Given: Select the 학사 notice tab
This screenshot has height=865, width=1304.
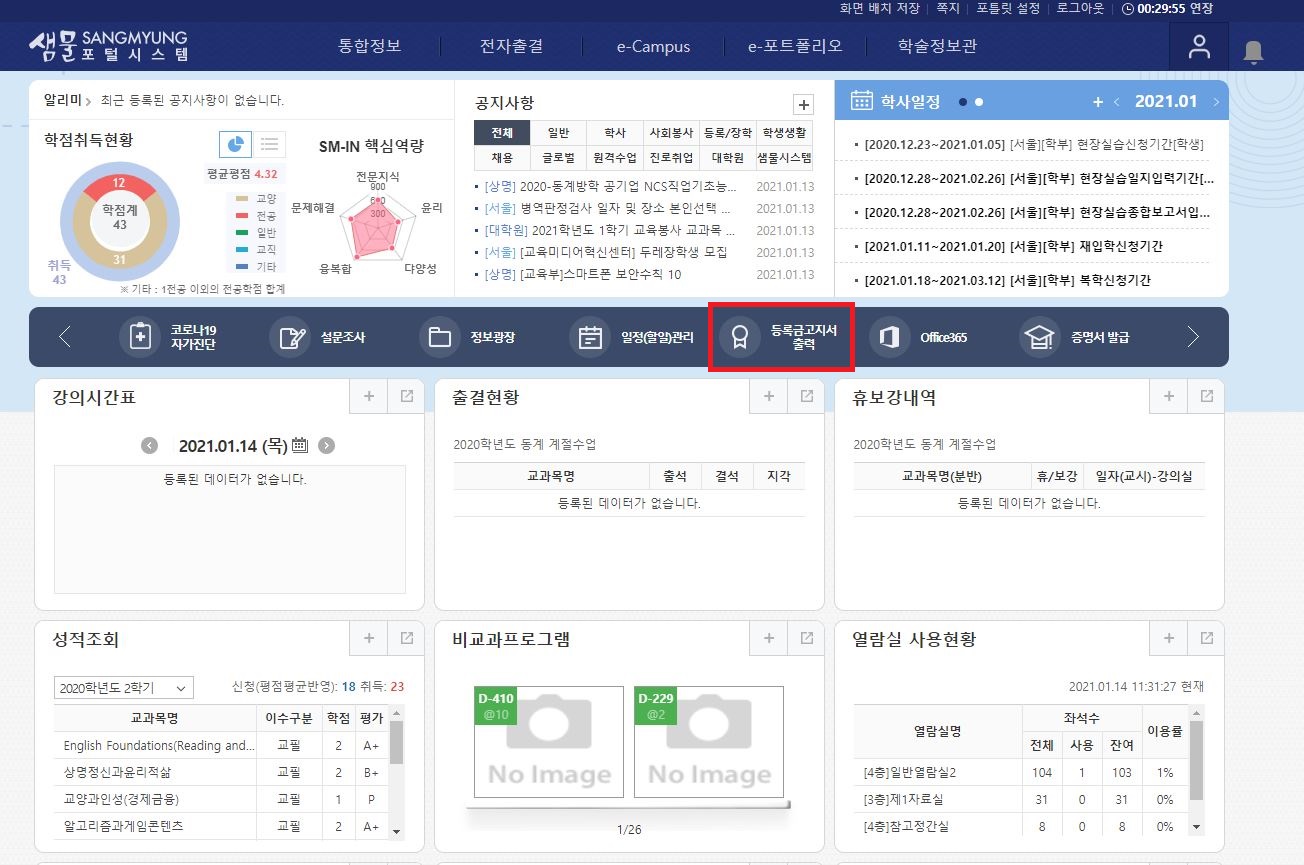Looking at the screenshot, I should click(615, 133).
